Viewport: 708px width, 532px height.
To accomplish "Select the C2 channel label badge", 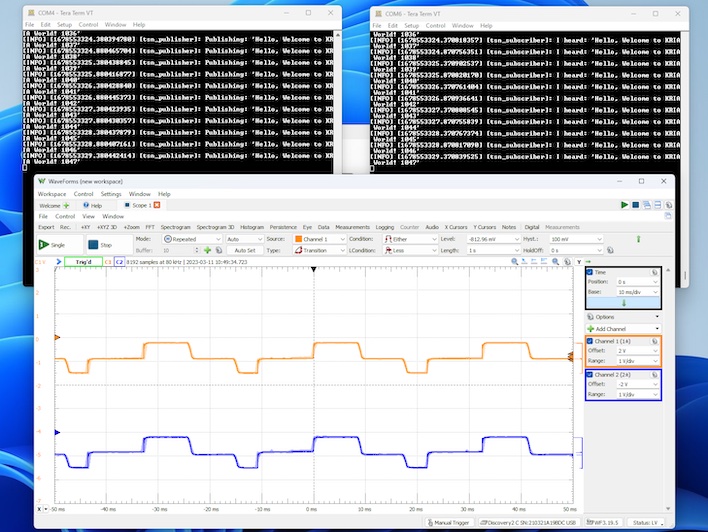I will coord(119,262).
